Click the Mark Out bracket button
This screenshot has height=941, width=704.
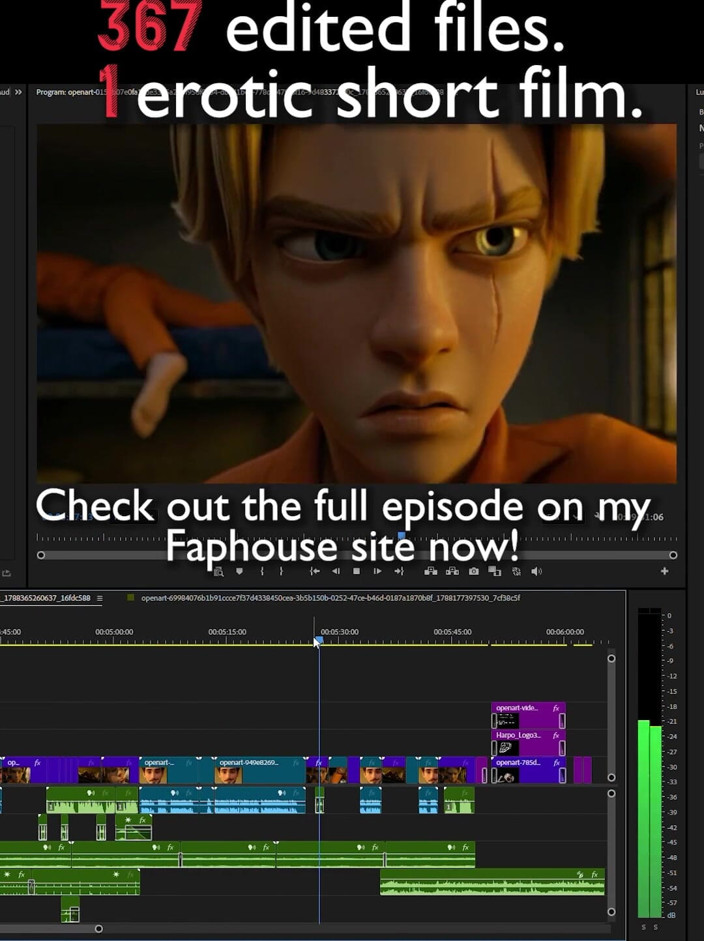pyautogui.click(x=280, y=571)
